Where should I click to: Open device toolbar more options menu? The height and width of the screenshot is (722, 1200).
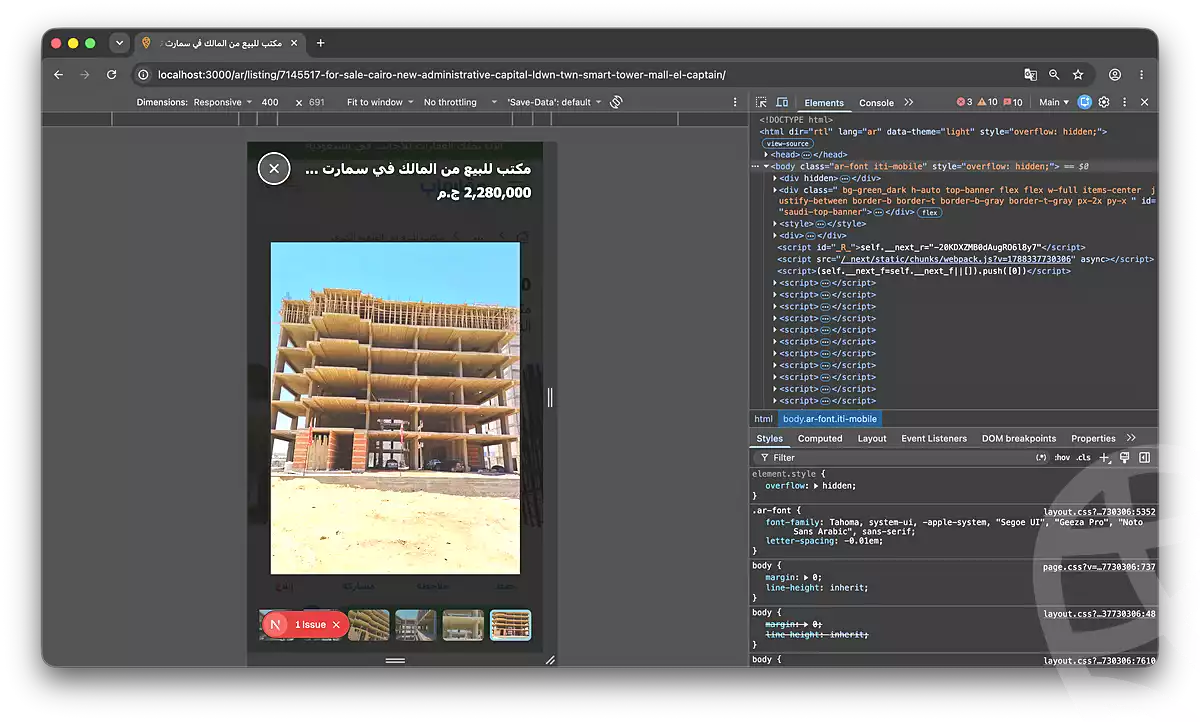735,102
